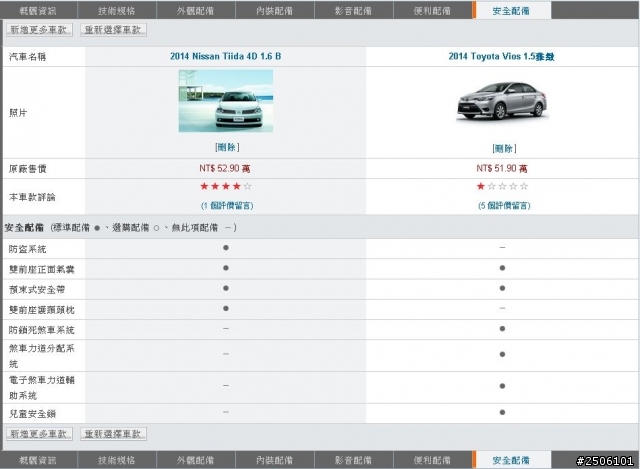
Task: Click the 兒童安全鎖 row label
Action: pos(32,414)
